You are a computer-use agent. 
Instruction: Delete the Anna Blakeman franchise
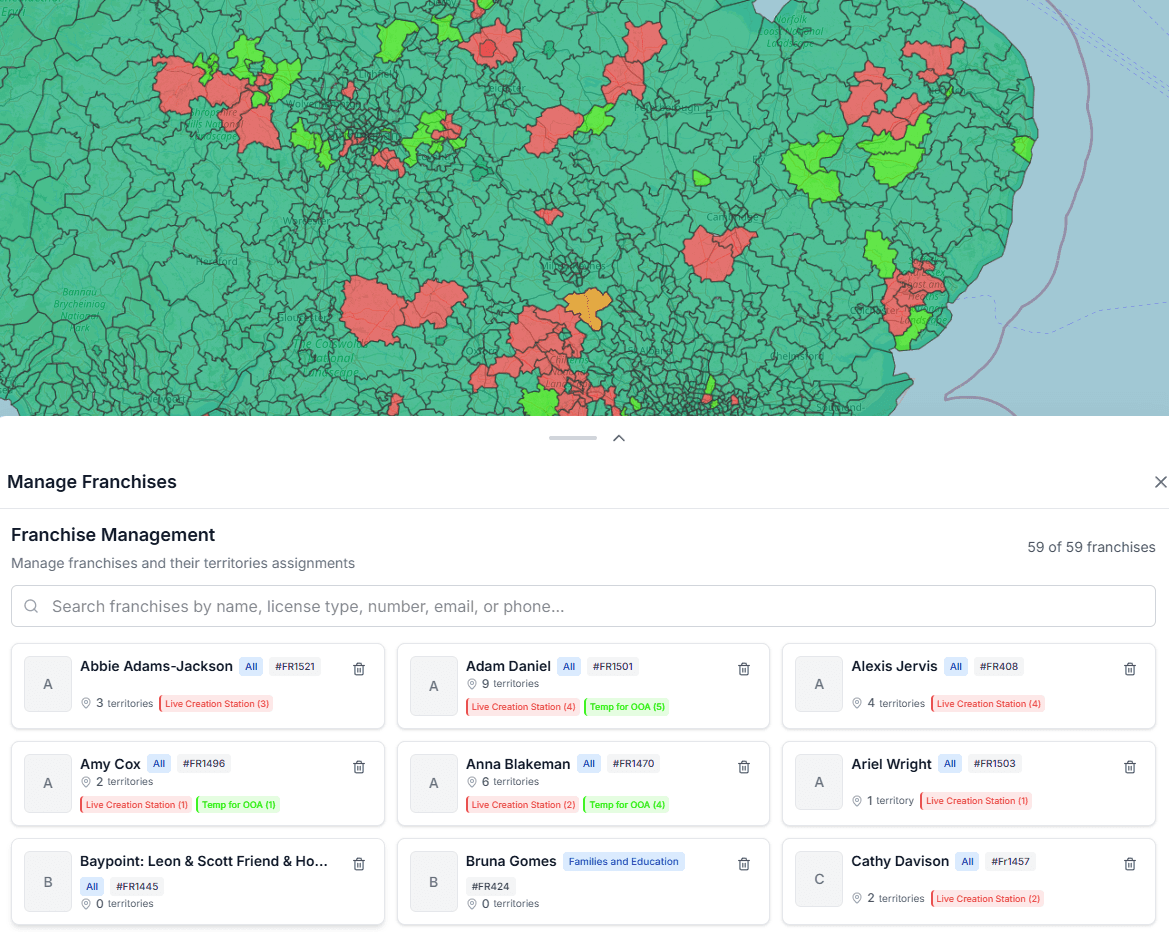744,766
